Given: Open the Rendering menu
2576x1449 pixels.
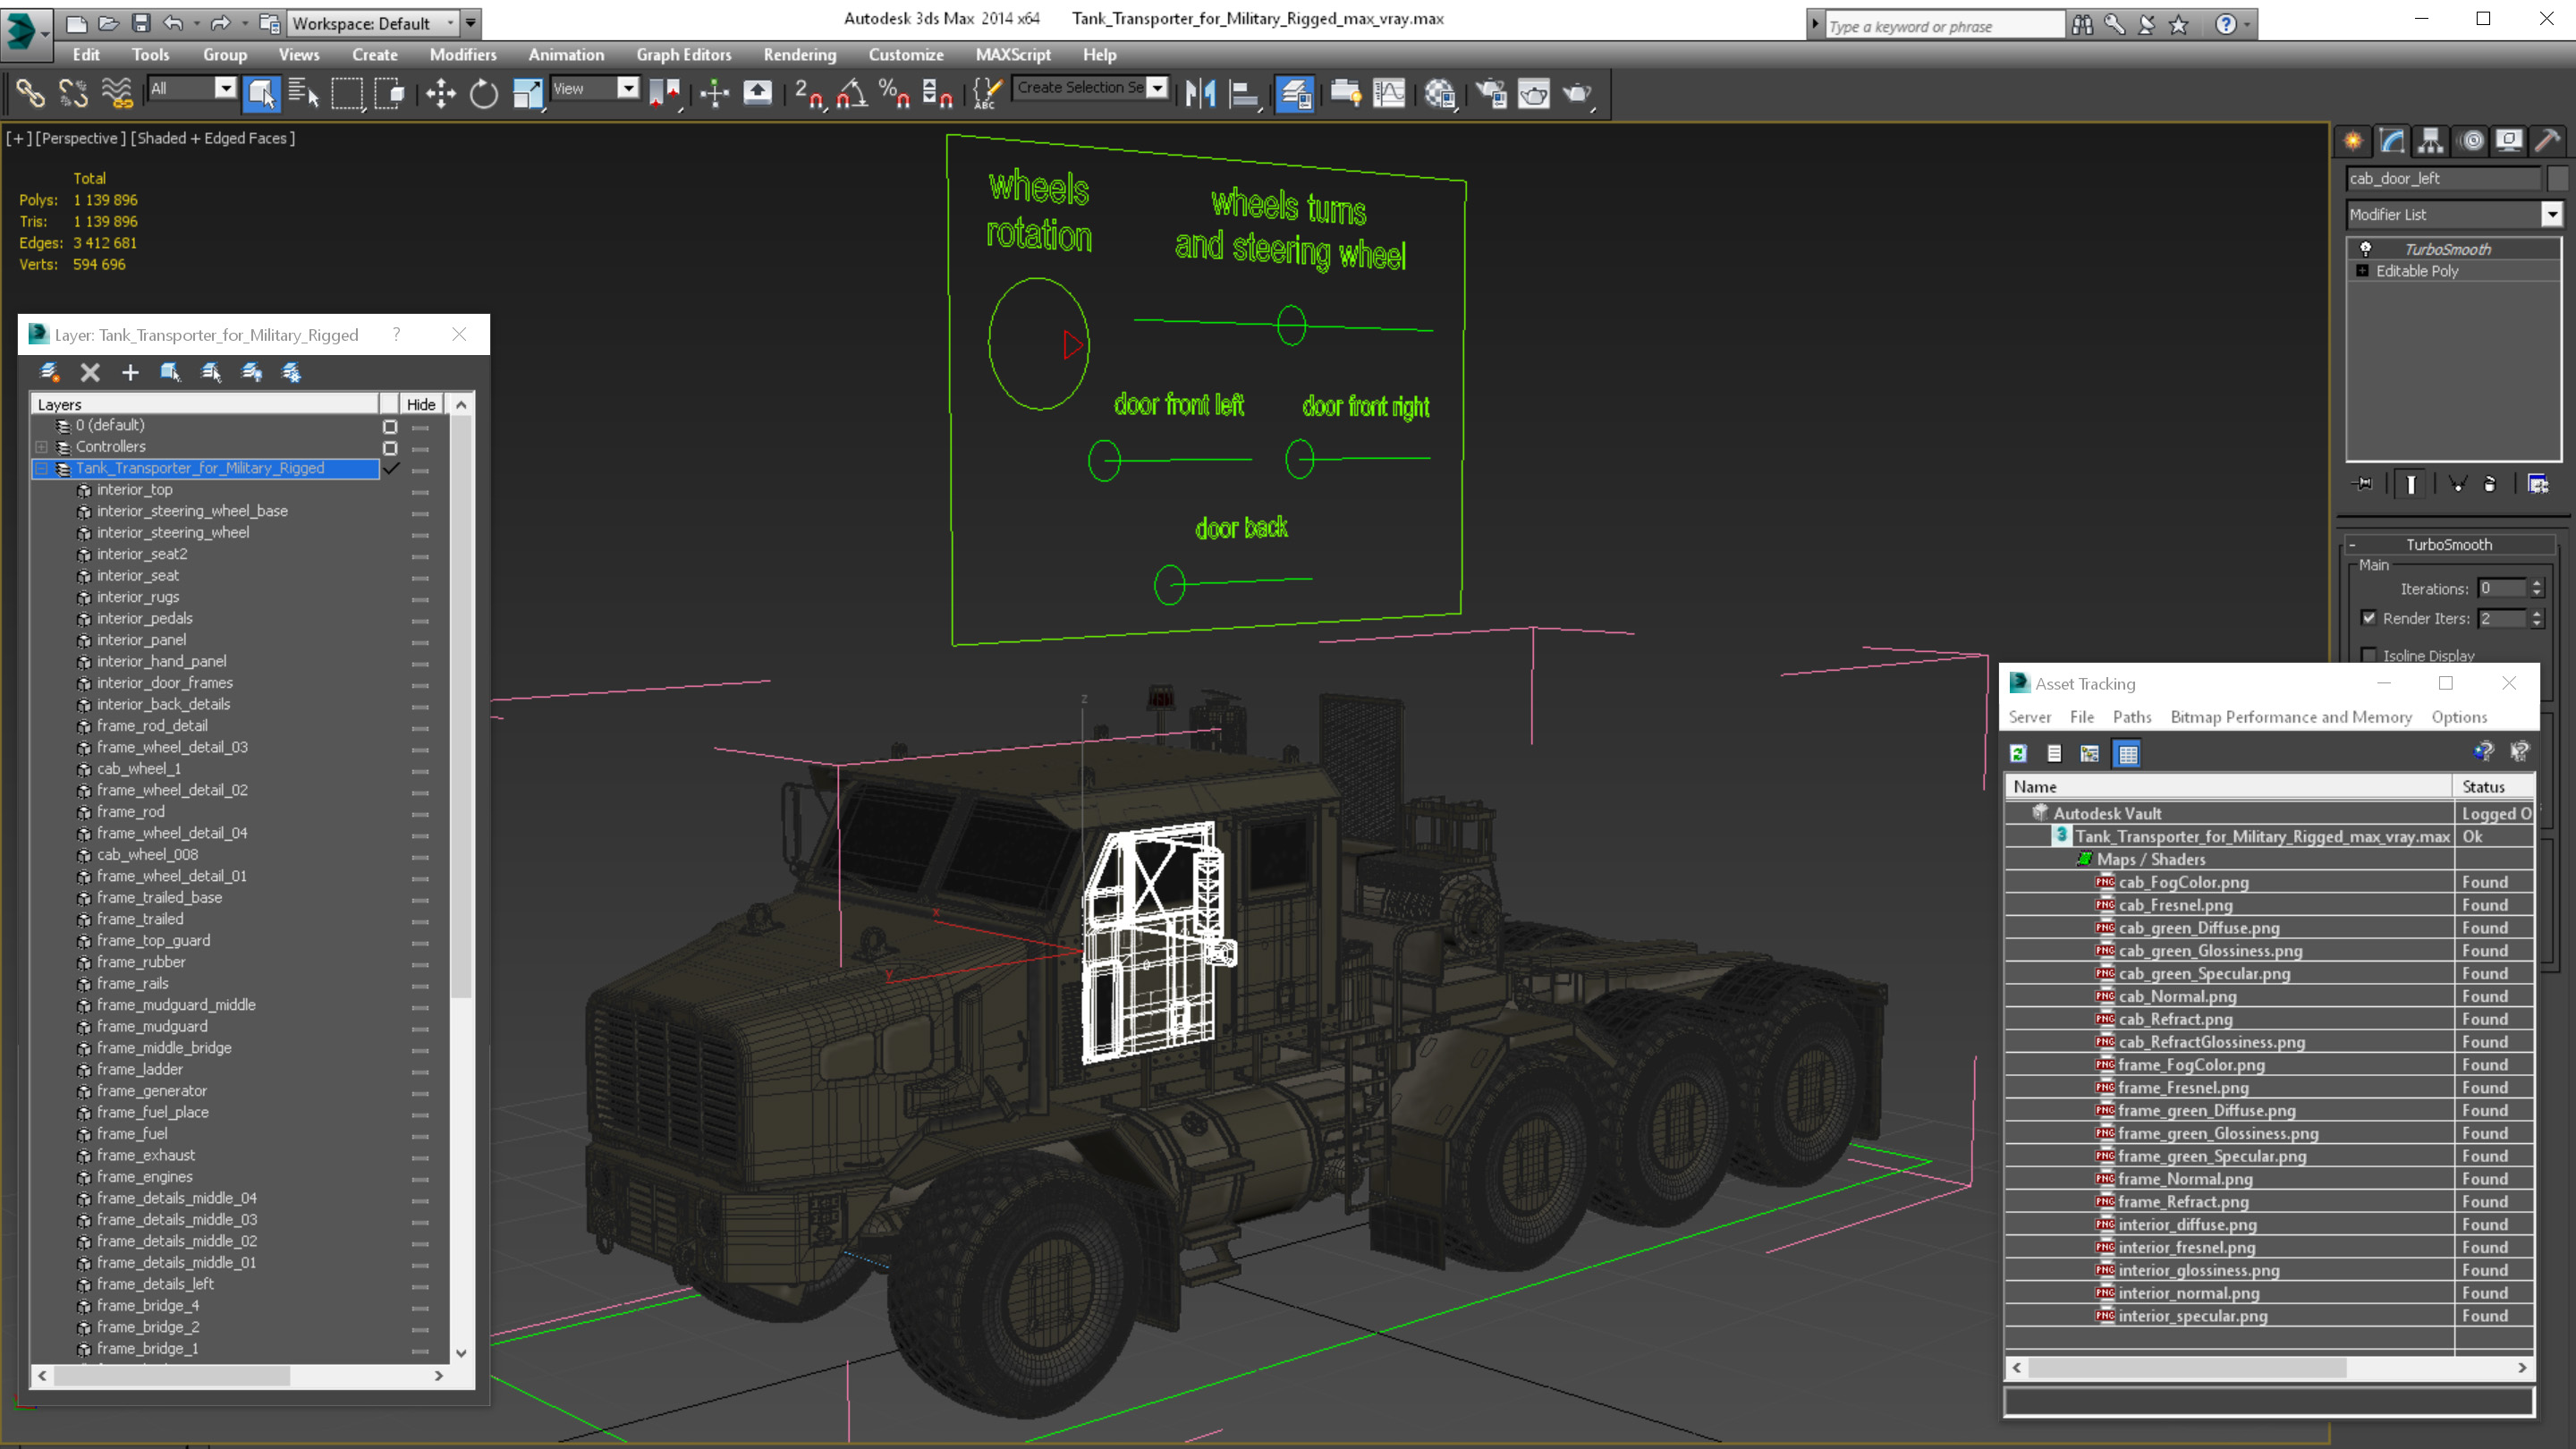Looking at the screenshot, I should [x=799, y=55].
